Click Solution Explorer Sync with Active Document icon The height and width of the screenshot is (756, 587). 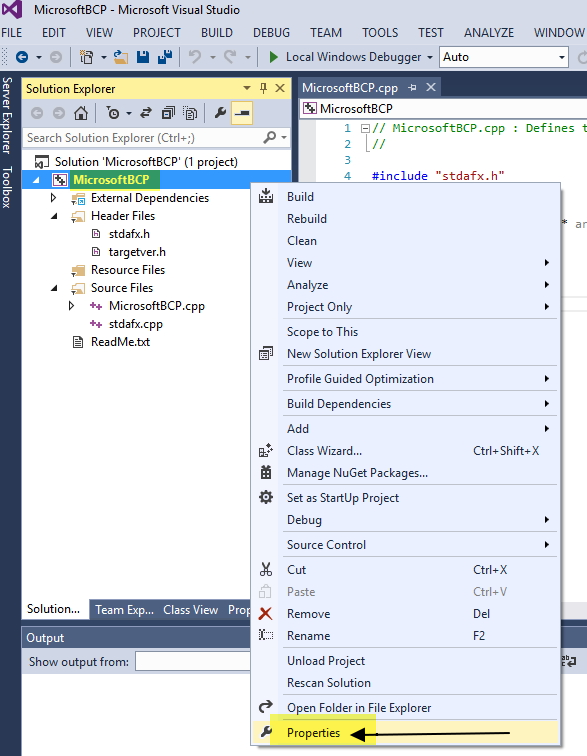pyautogui.click(x=146, y=113)
